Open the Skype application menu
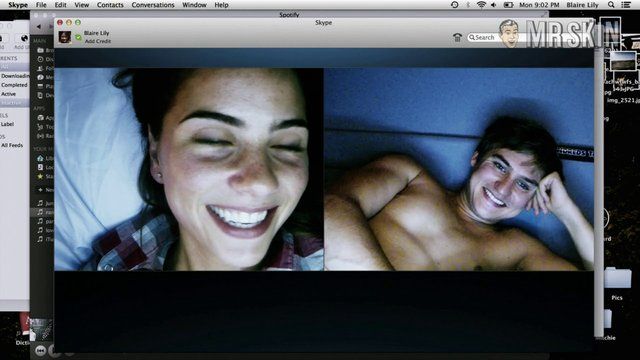Viewport: 640px width, 360px height. point(18,5)
